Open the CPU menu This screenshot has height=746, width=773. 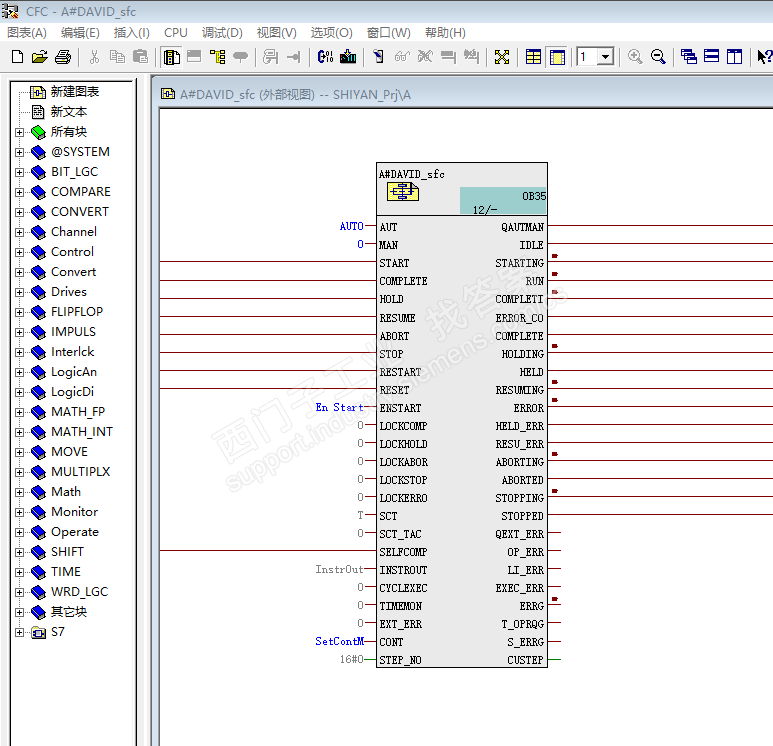[176, 33]
